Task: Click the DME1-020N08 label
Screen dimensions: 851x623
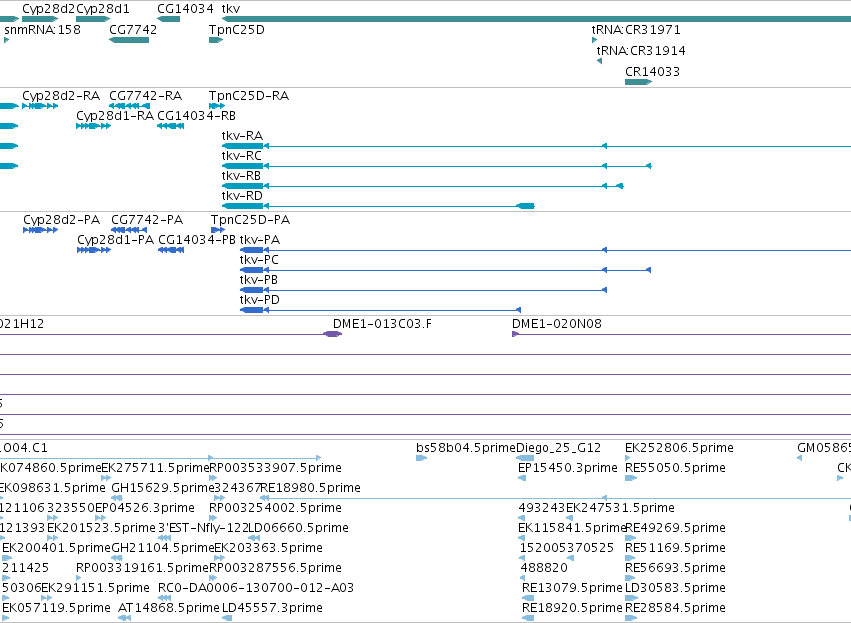Action: (557, 324)
